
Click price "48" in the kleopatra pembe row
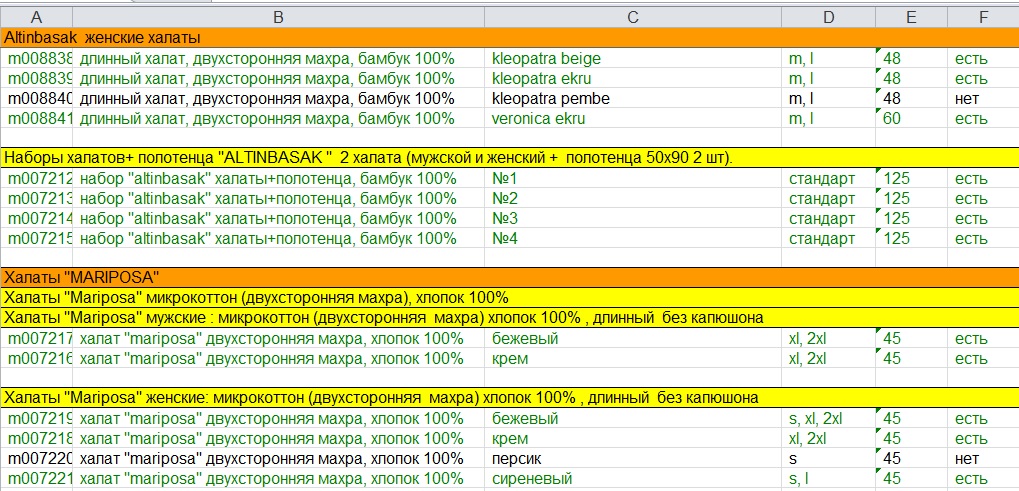click(892, 99)
